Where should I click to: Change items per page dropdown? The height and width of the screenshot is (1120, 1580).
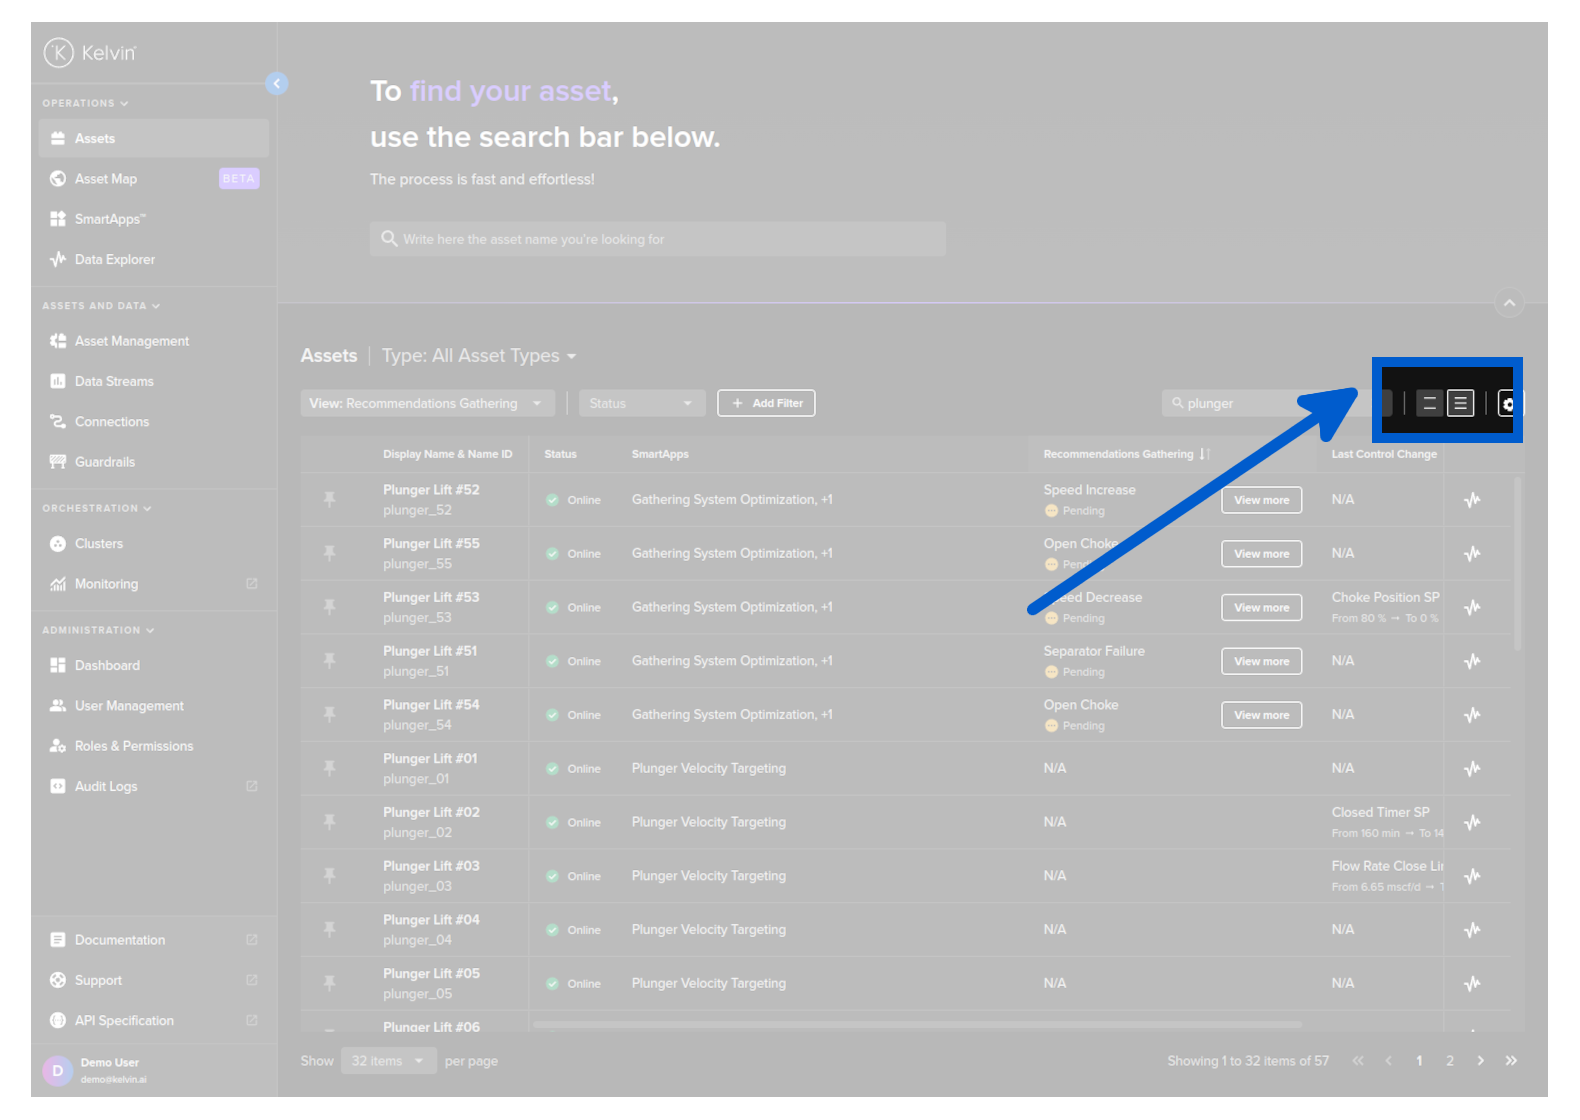pyautogui.click(x=388, y=1061)
